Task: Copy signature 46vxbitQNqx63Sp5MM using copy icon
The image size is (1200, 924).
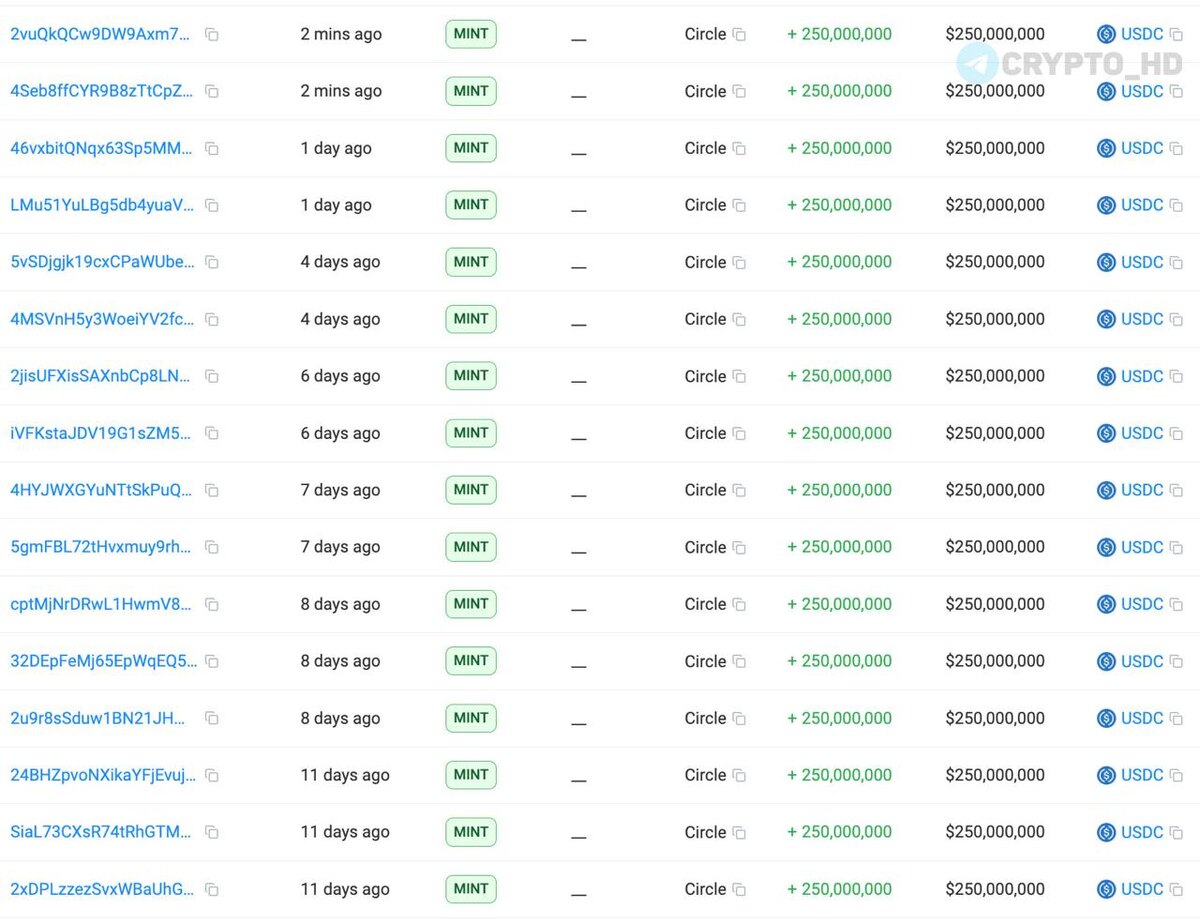Action: (212, 148)
